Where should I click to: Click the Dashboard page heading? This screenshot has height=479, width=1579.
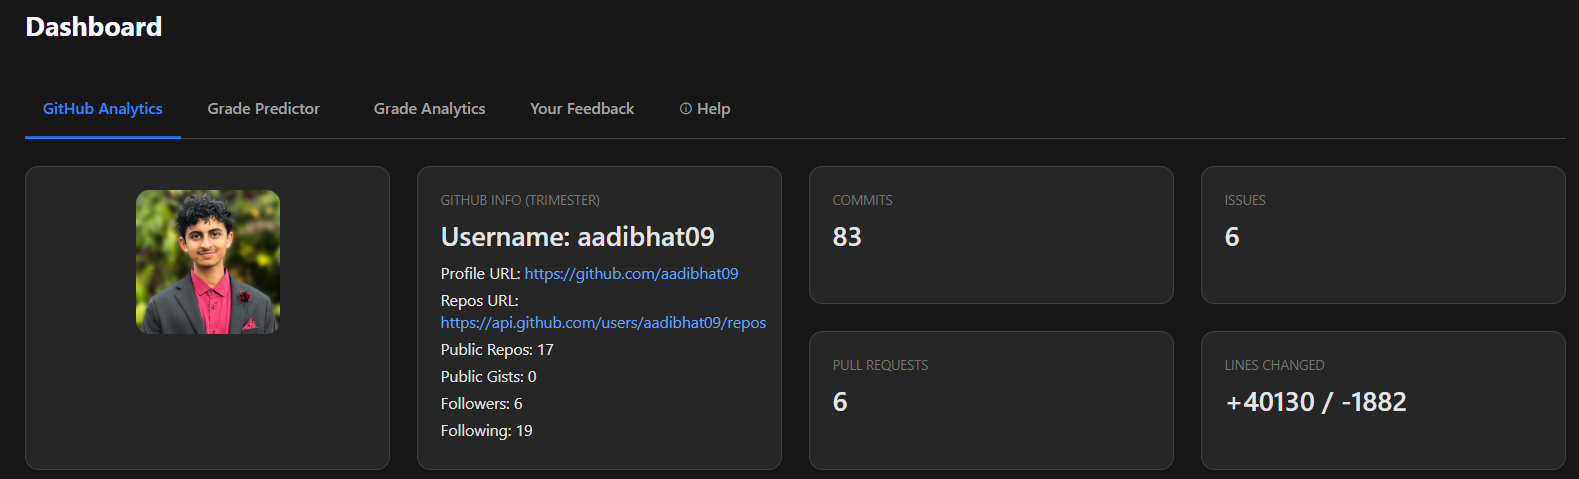point(93,27)
